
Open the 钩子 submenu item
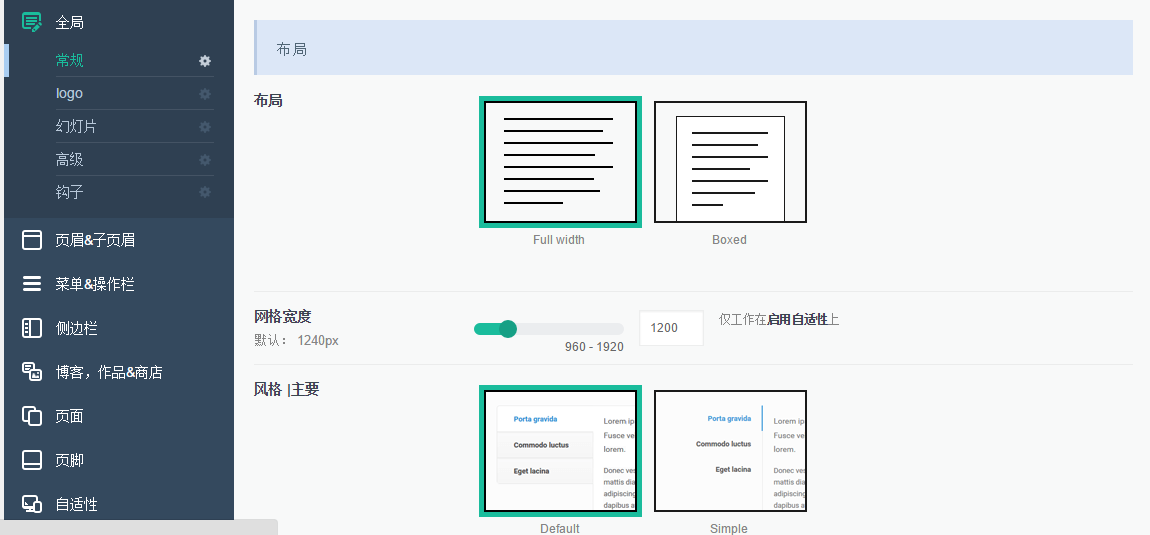[70, 192]
